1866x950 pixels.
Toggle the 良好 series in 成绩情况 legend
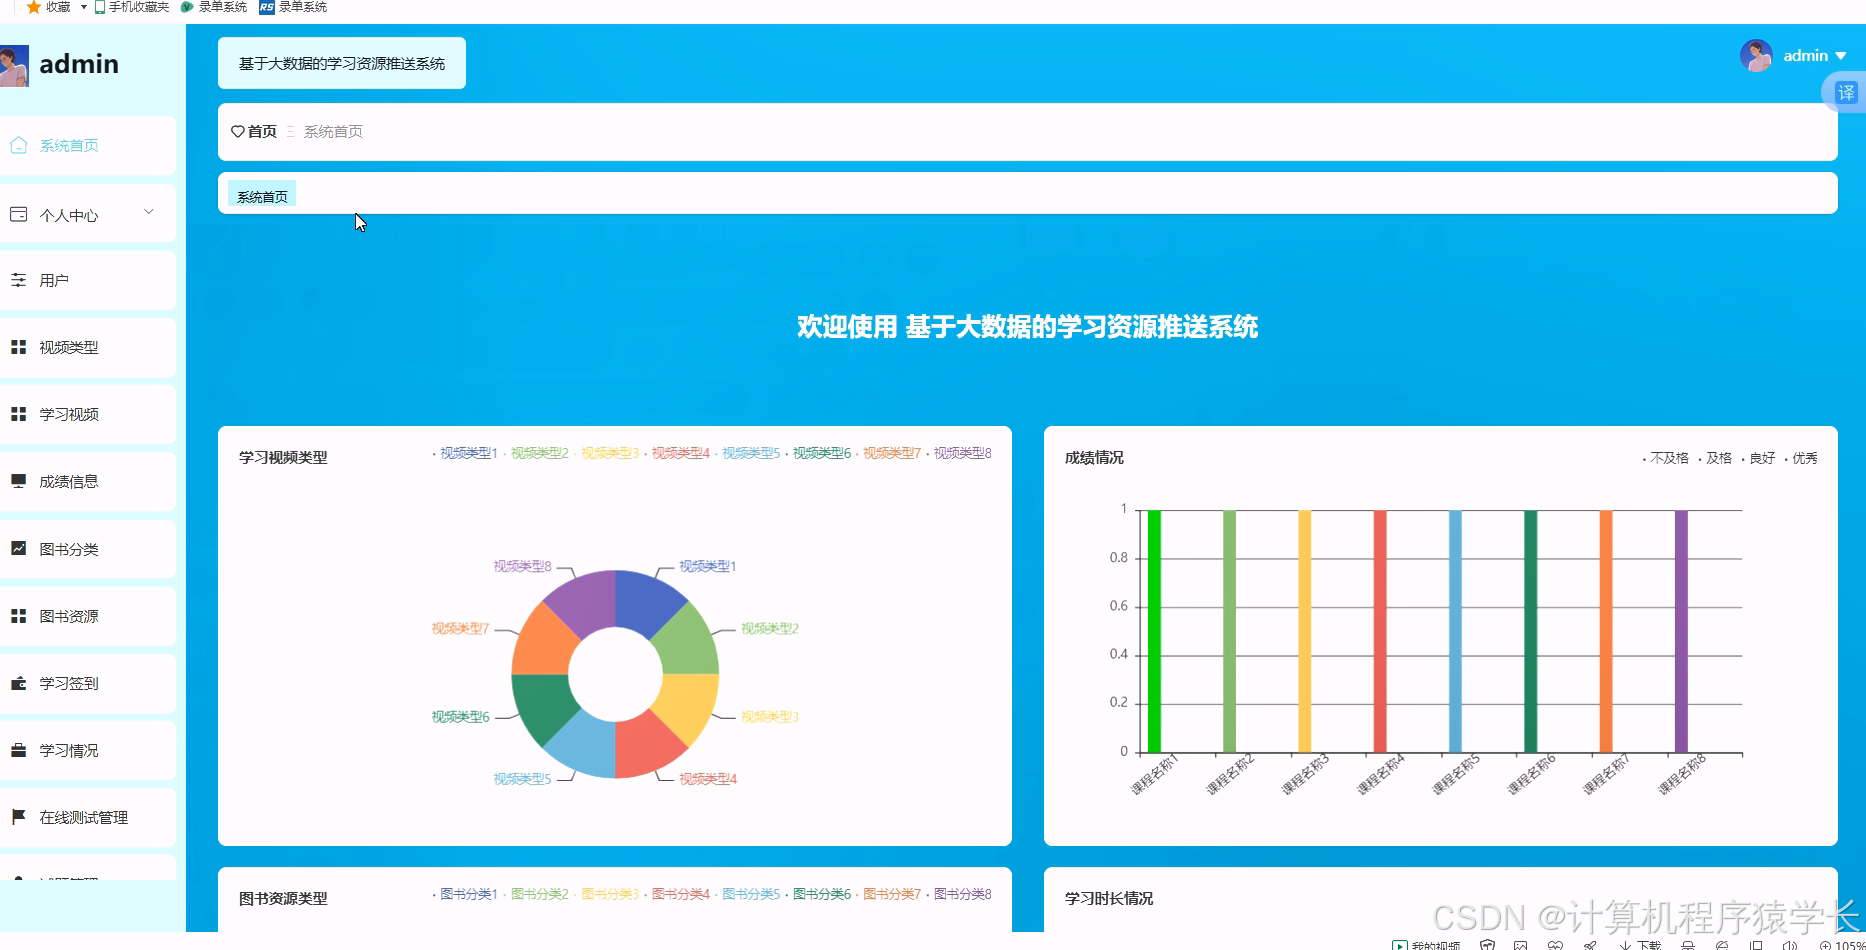tap(1758, 458)
